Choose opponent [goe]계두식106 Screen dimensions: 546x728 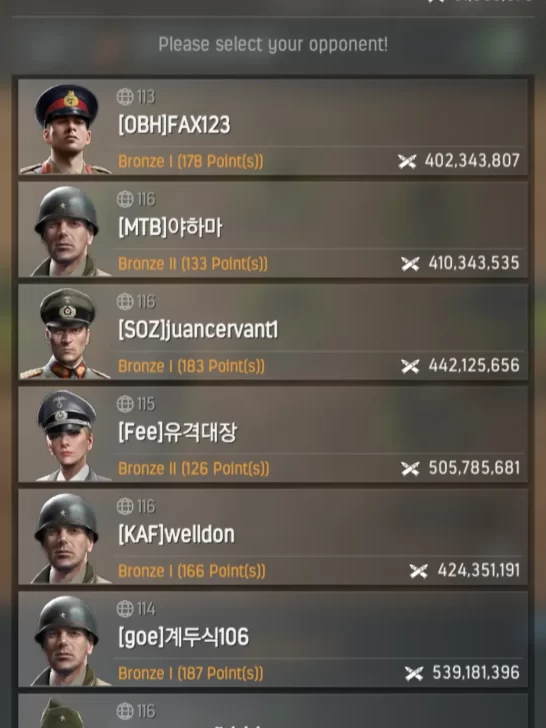click(x=273, y=639)
